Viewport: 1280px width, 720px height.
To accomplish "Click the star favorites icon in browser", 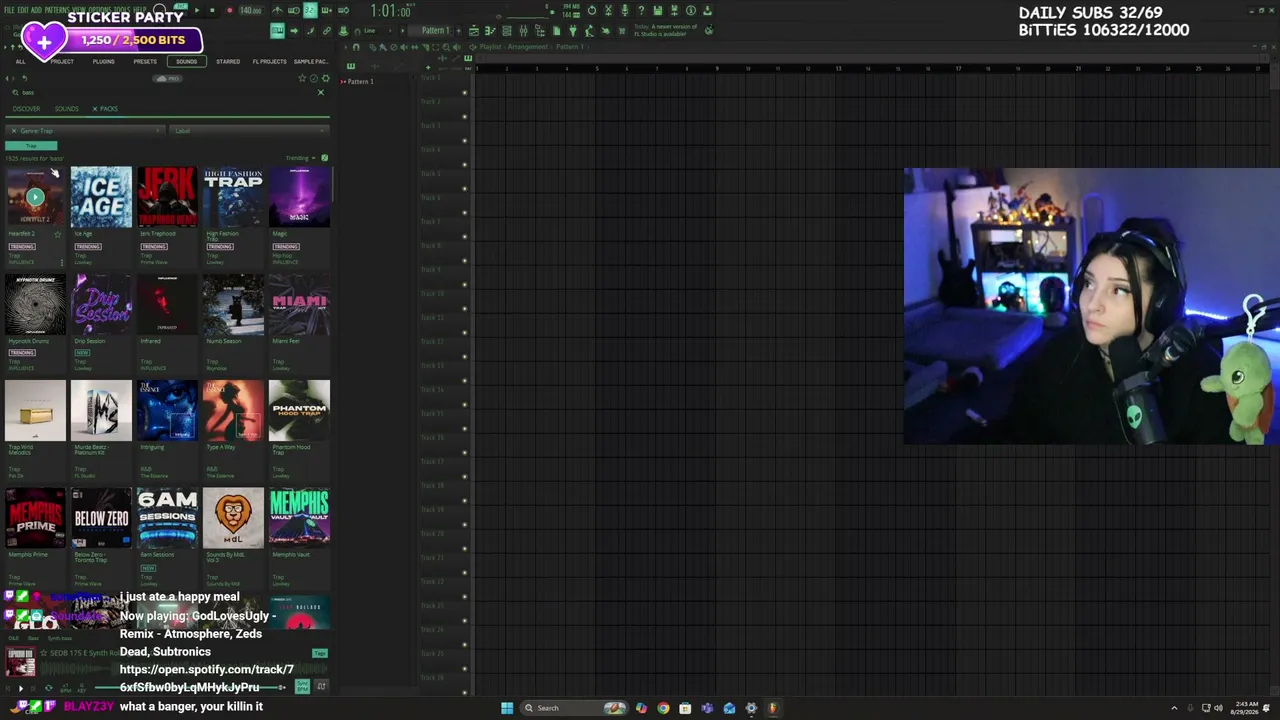I will (x=302, y=78).
